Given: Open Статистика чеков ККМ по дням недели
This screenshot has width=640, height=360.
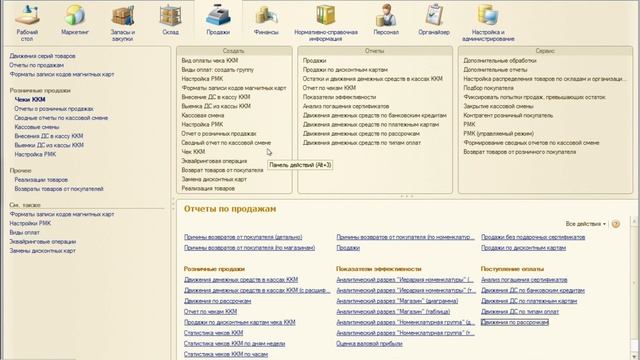Looking at the screenshot, I should pyautogui.click(x=234, y=344).
